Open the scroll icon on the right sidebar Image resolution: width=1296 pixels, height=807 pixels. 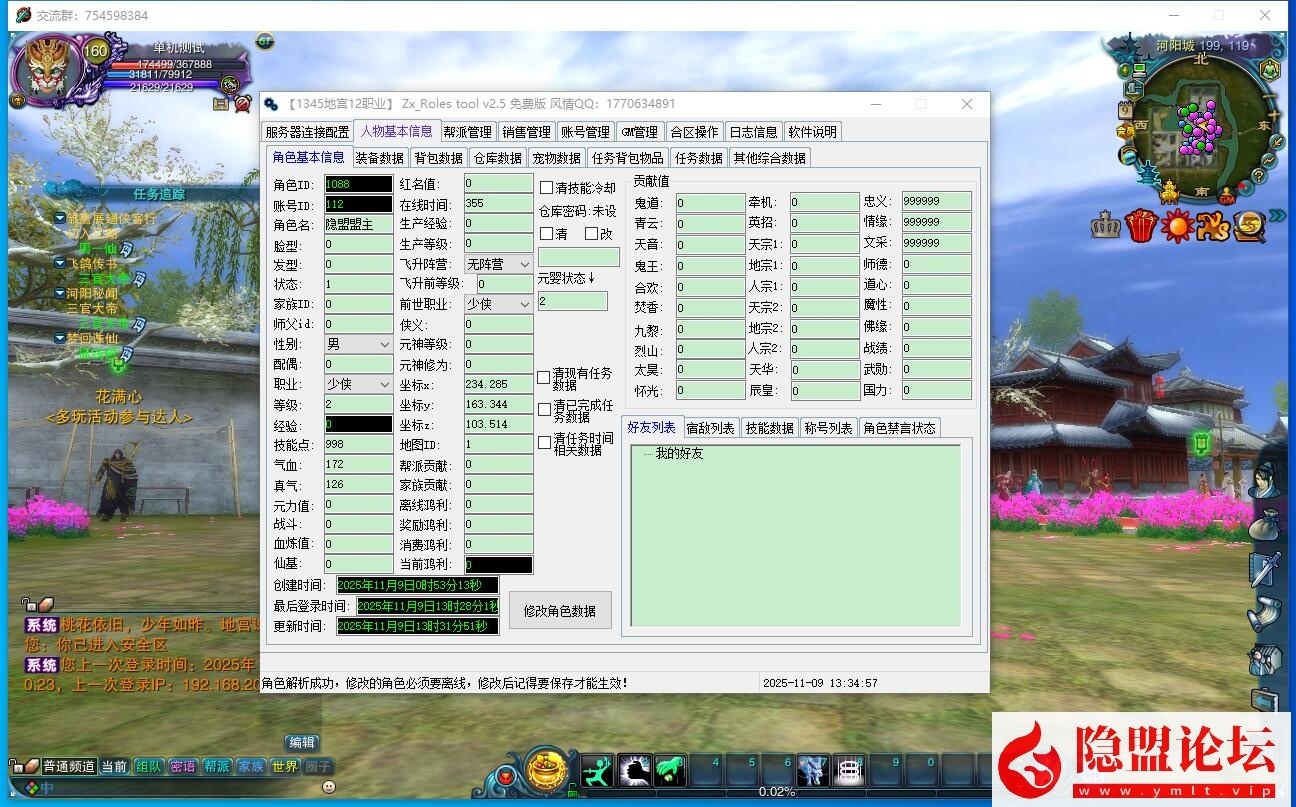(x=1264, y=614)
